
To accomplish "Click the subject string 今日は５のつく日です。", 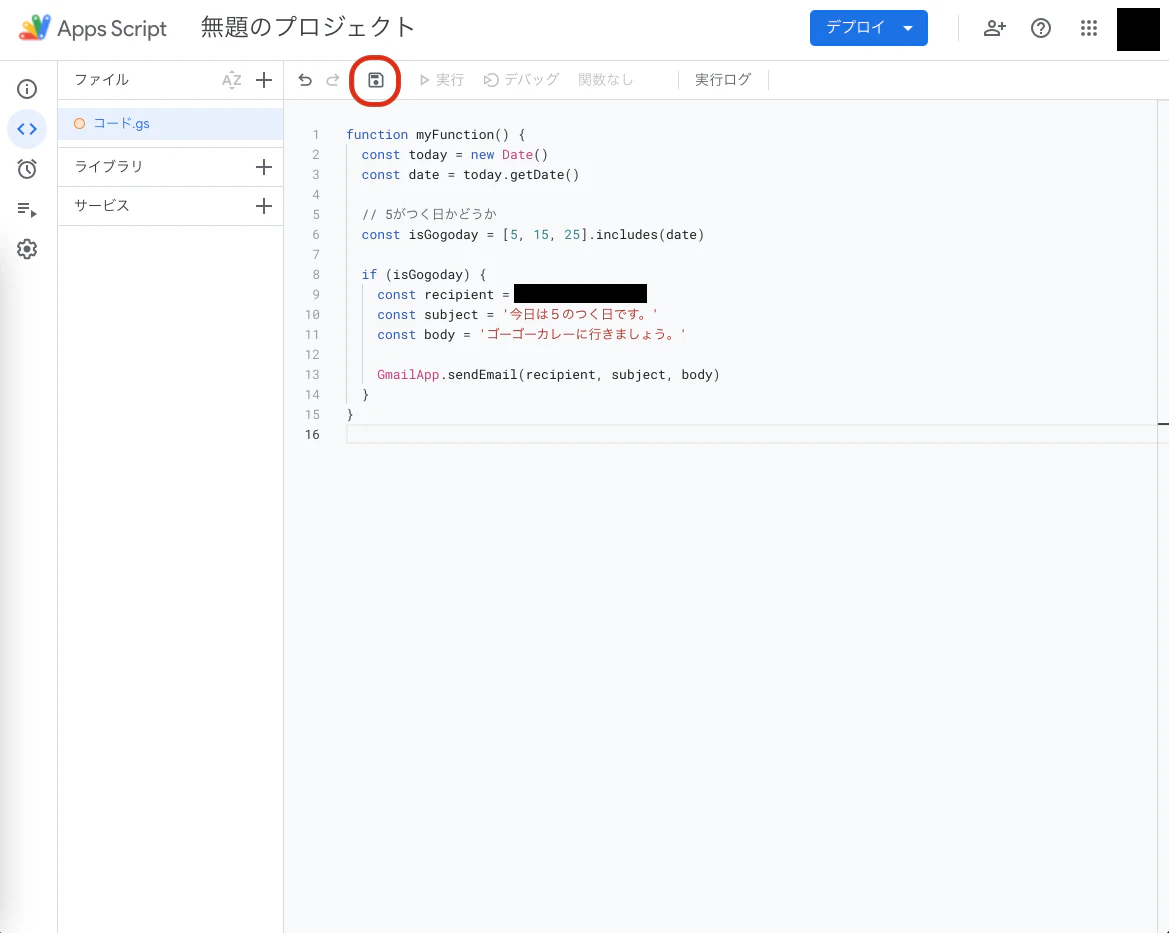I will tap(580, 315).
